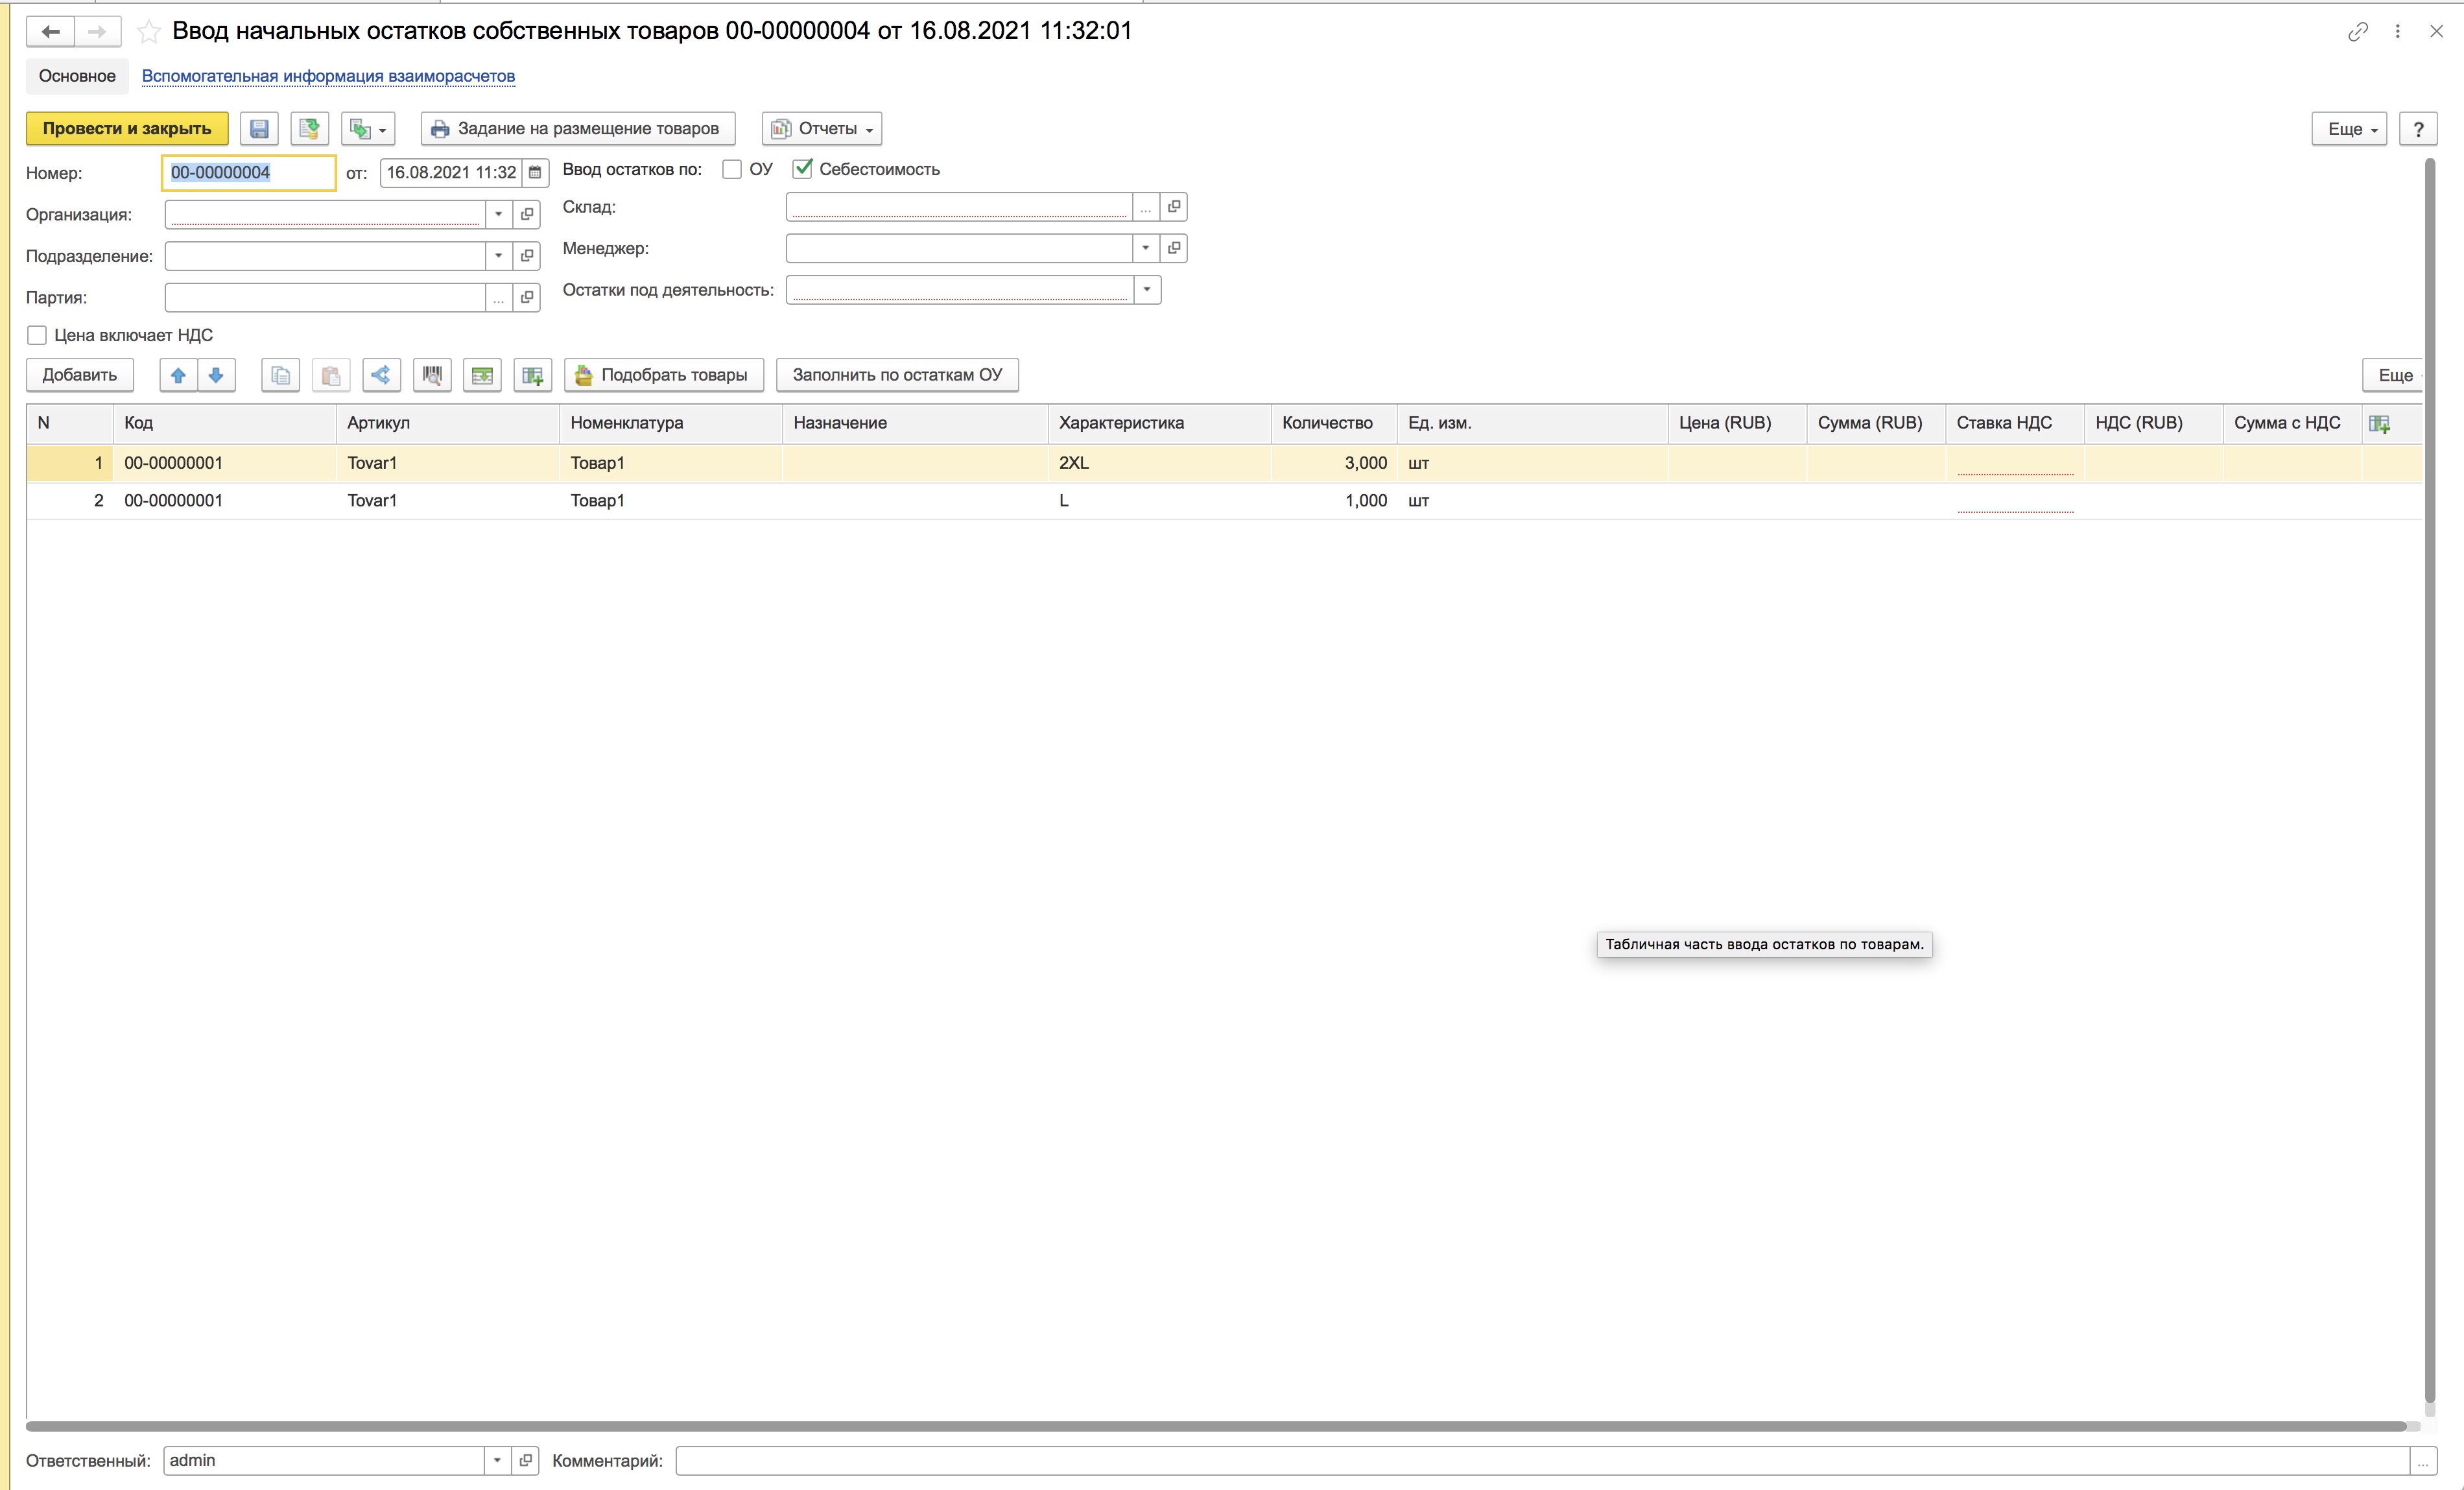Switch to the Основное tab
The width and height of the screenshot is (2464, 1490).
click(77, 76)
